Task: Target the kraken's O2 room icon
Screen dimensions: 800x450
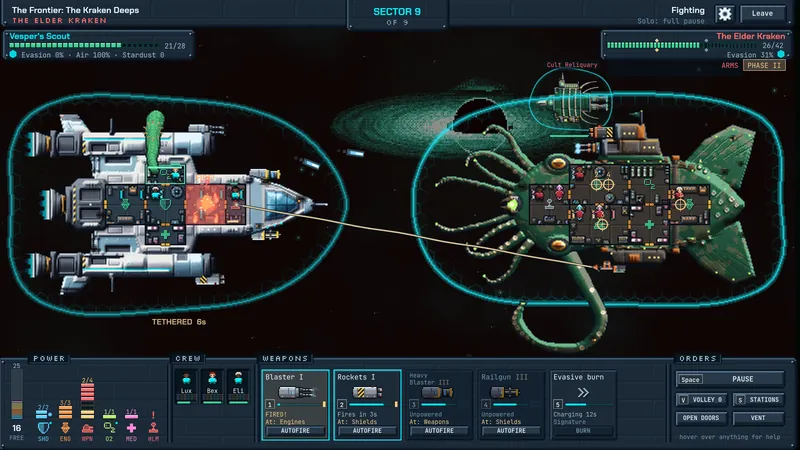Action: coord(649,182)
